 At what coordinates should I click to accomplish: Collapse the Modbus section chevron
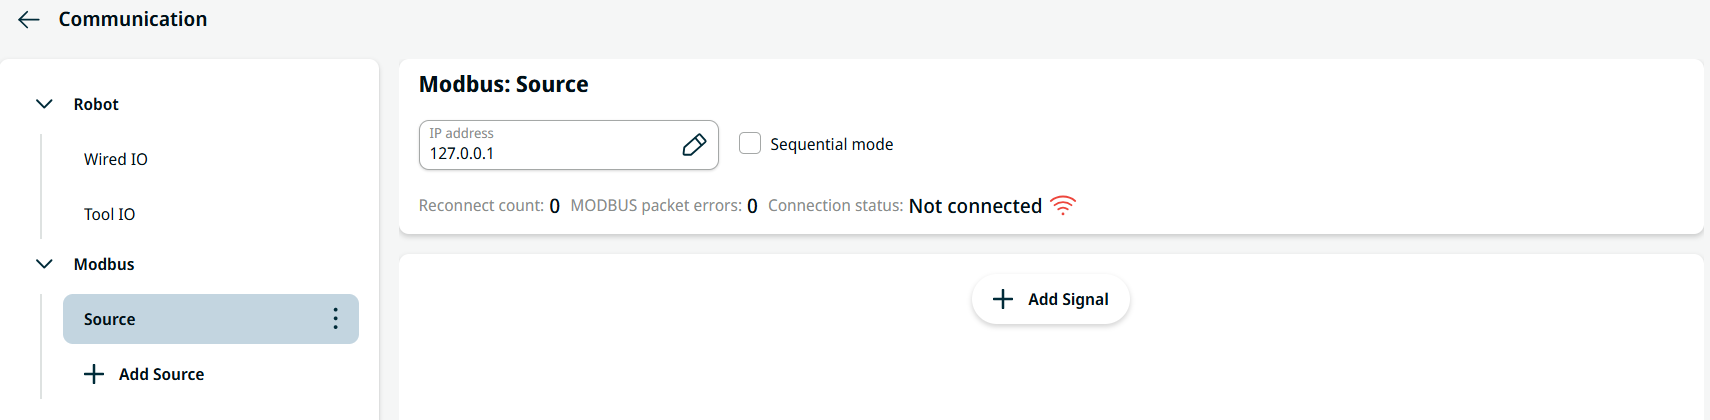pyautogui.click(x=44, y=264)
